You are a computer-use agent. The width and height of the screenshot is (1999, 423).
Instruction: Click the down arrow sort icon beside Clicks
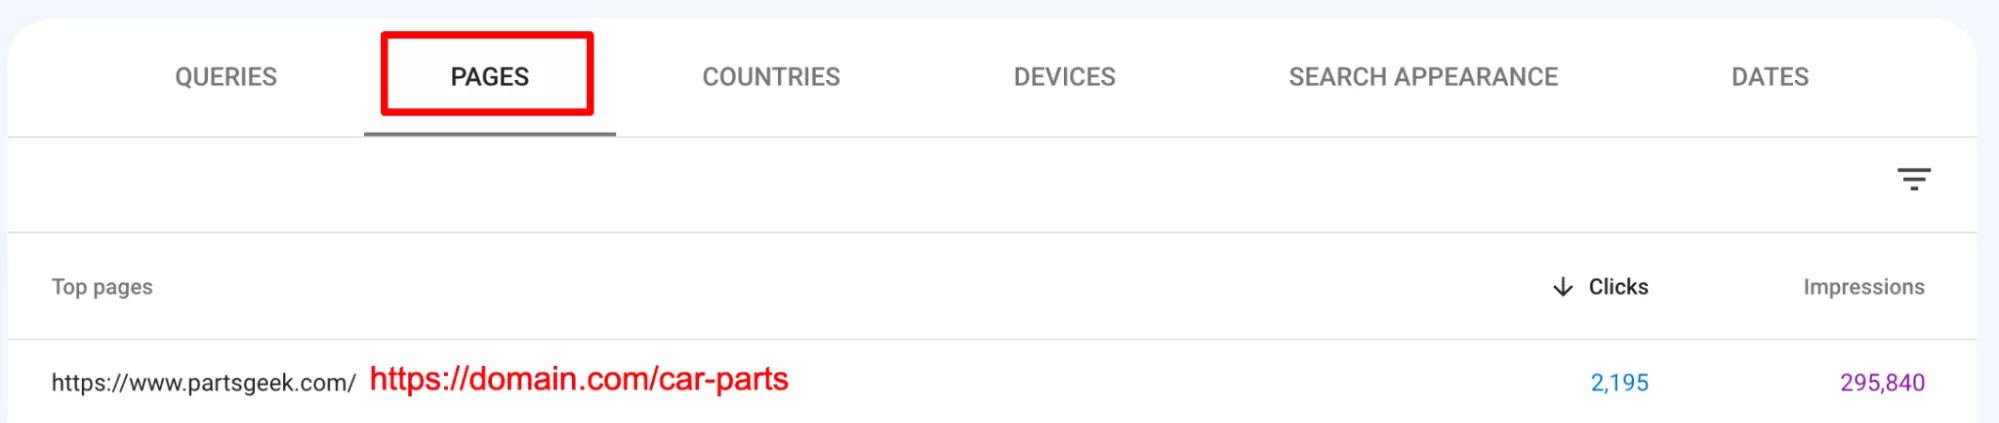tap(1562, 287)
